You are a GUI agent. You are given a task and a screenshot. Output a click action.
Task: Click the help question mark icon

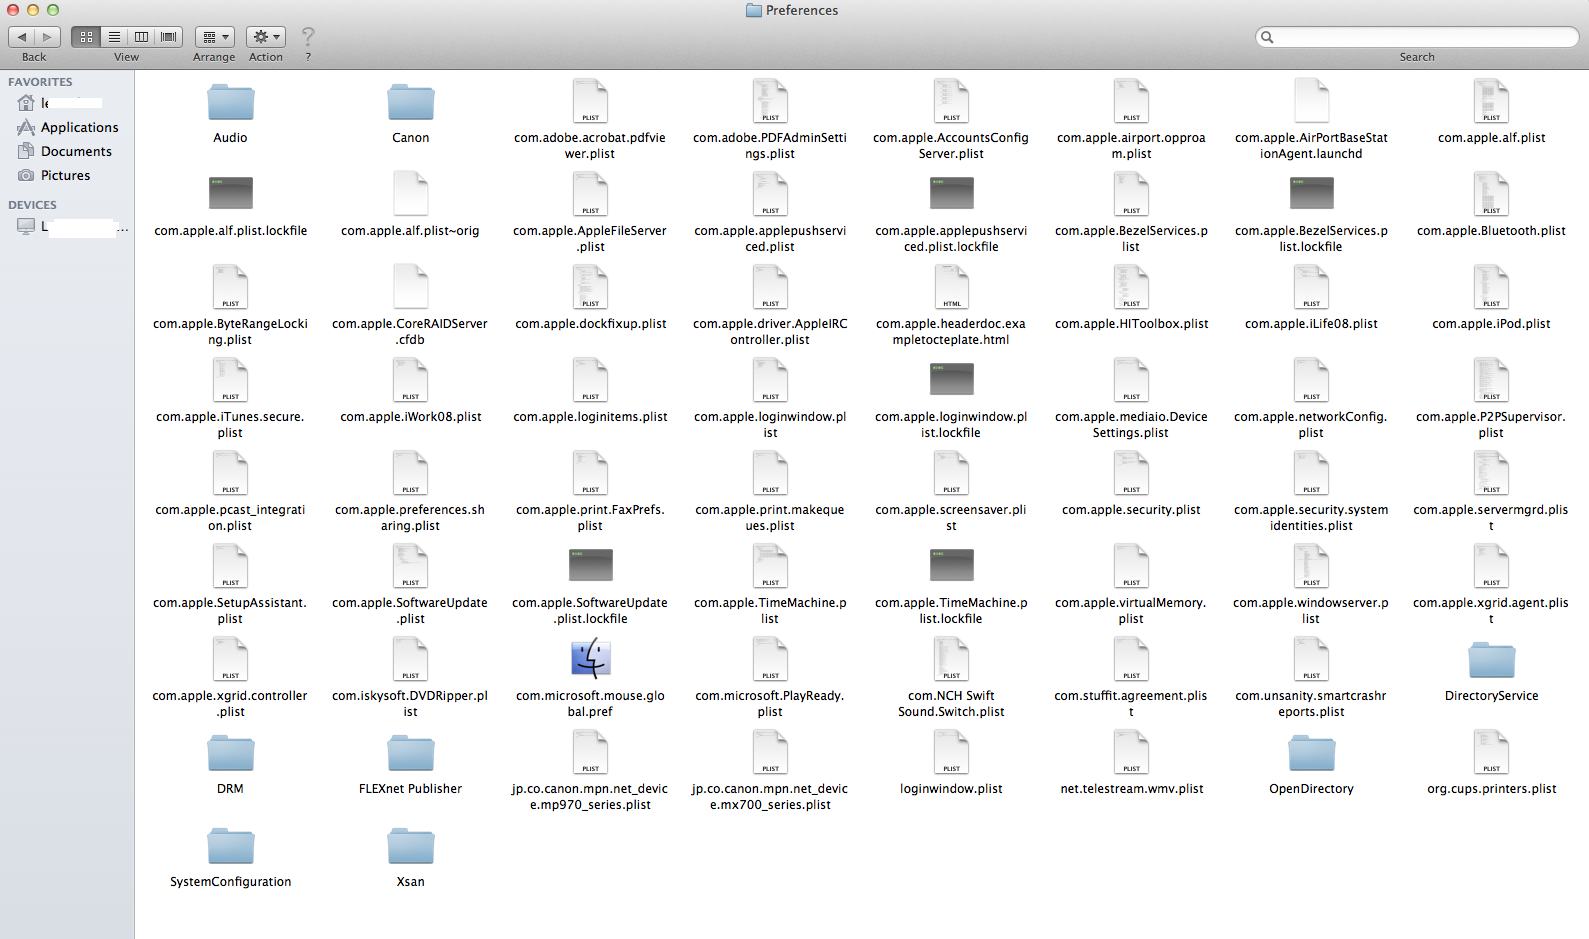308,37
